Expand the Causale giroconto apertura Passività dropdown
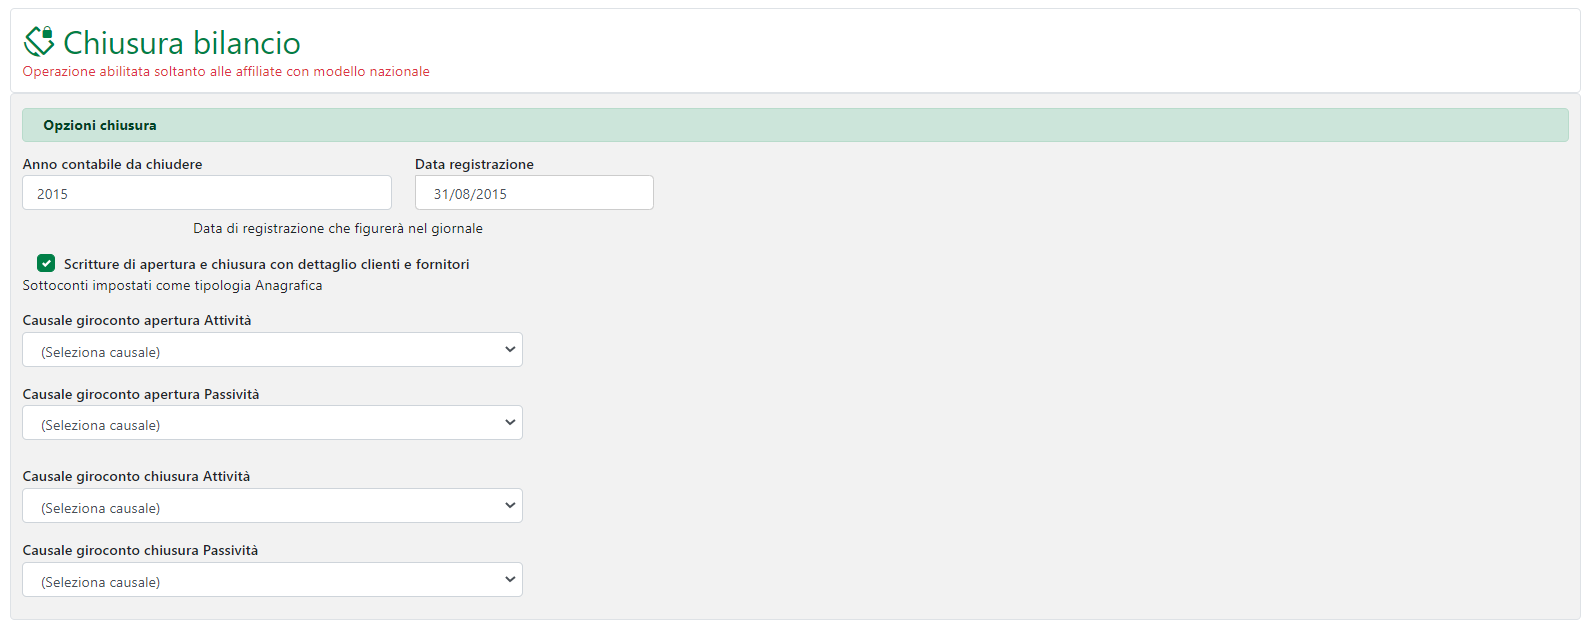 (272, 423)
